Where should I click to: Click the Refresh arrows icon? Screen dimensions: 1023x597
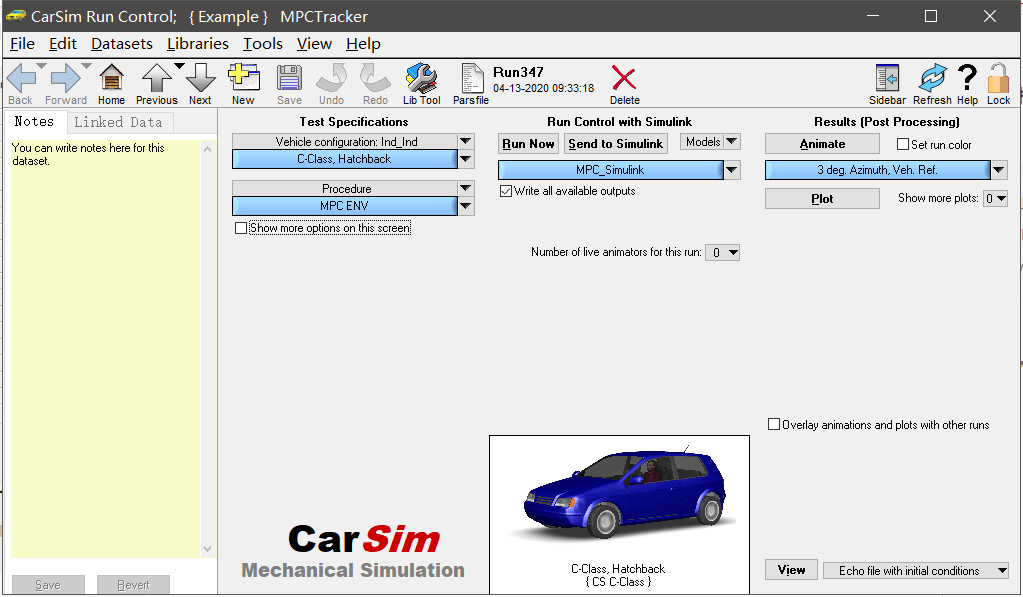coord(932,78)
